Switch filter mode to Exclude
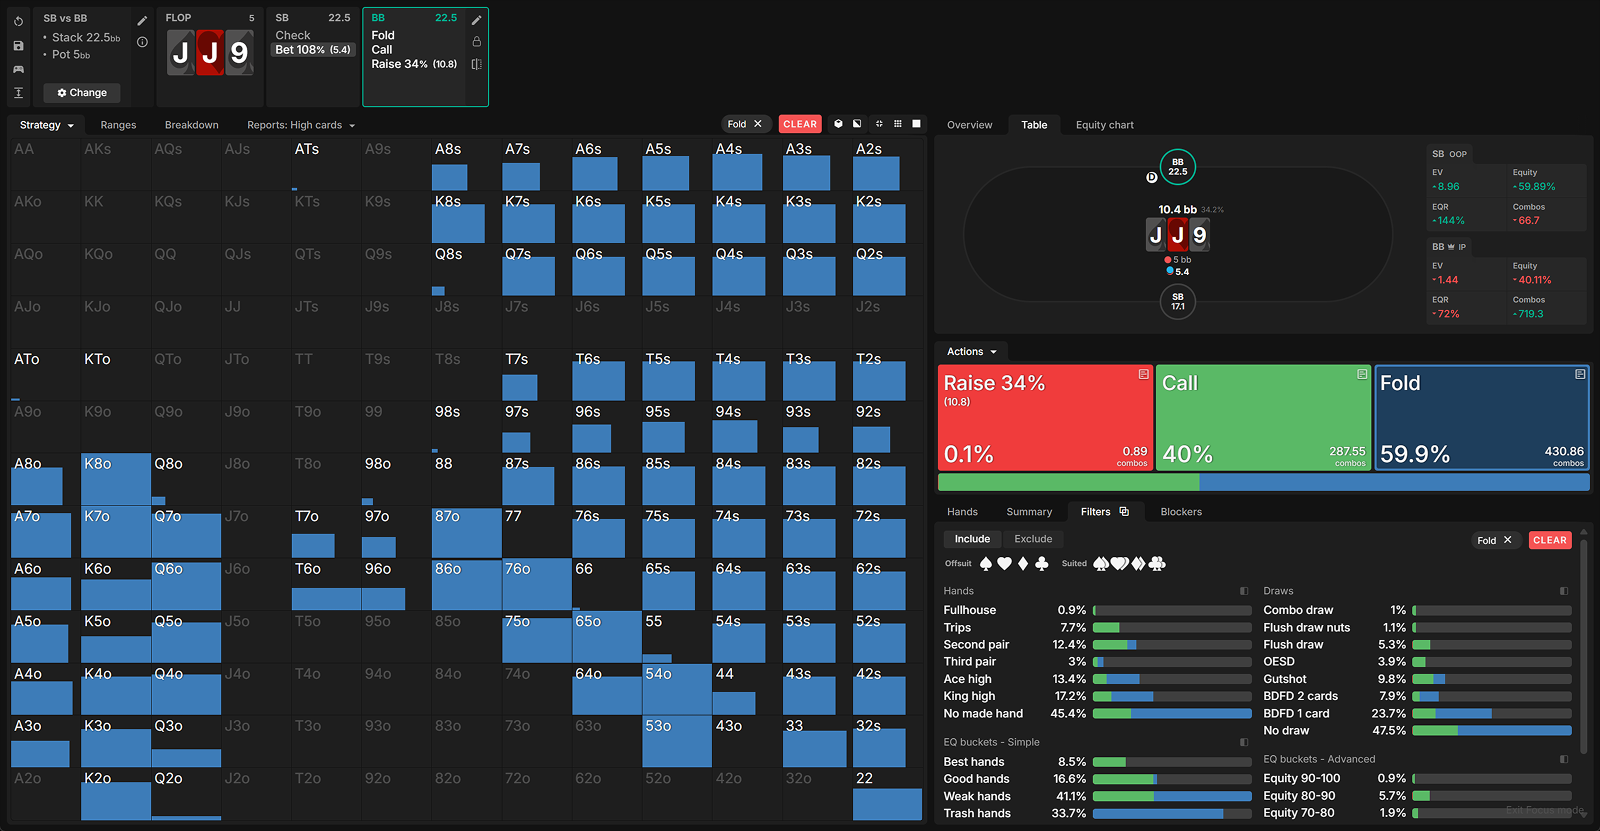 pyautogui.click(x=1033, y=539)
